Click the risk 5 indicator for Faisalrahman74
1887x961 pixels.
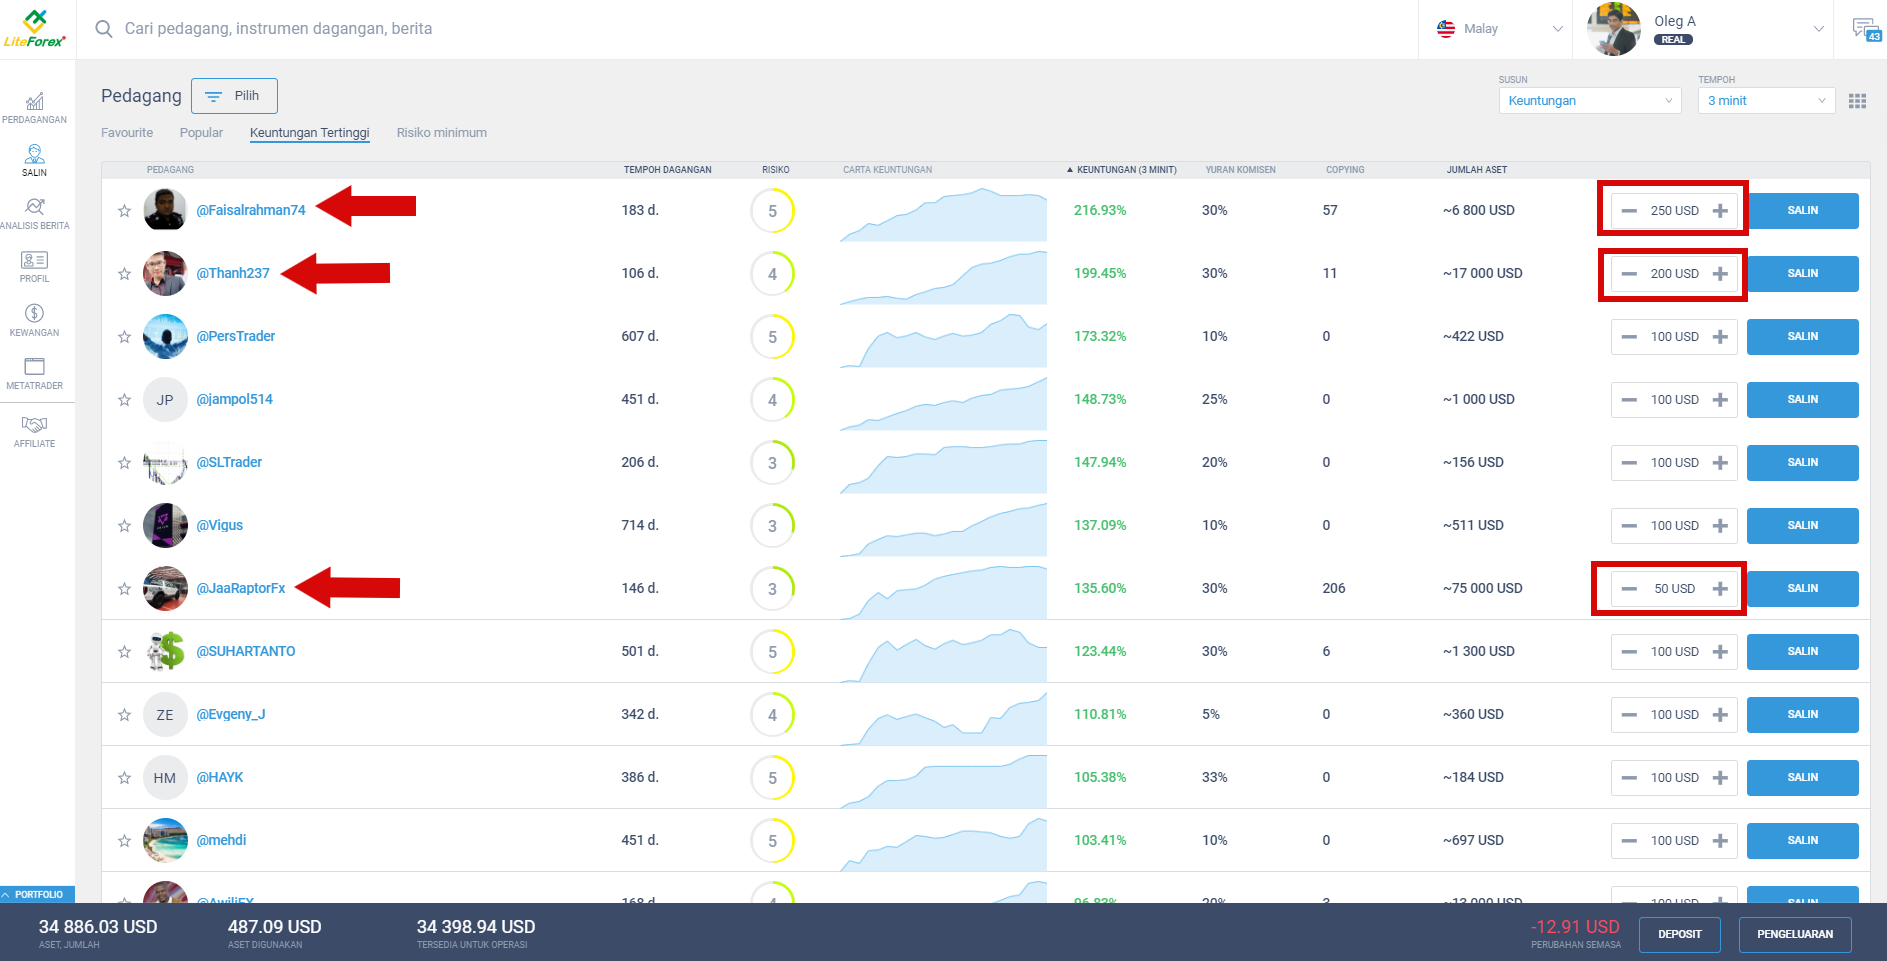pyautogui.click(x=772, y=211)
